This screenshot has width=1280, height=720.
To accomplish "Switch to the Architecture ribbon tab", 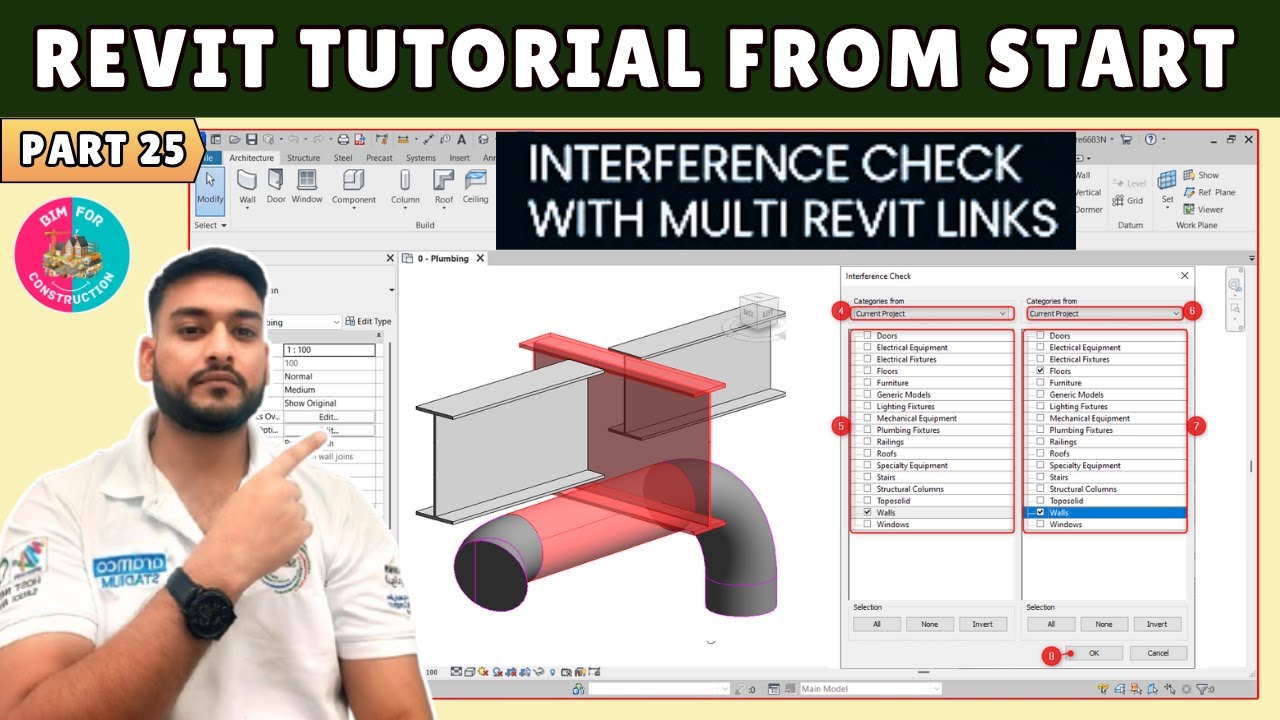I will pos(251,158).
